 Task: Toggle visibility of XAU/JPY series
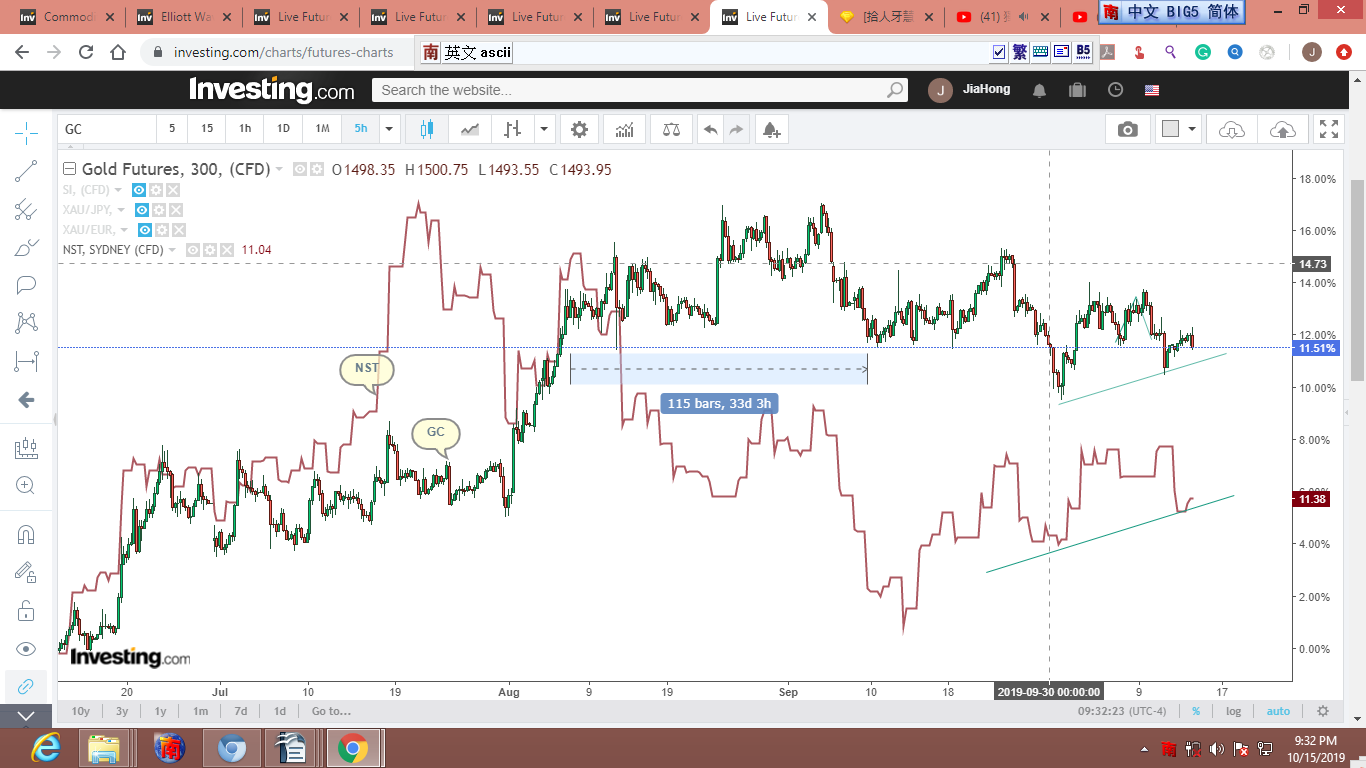pos(142,210)
